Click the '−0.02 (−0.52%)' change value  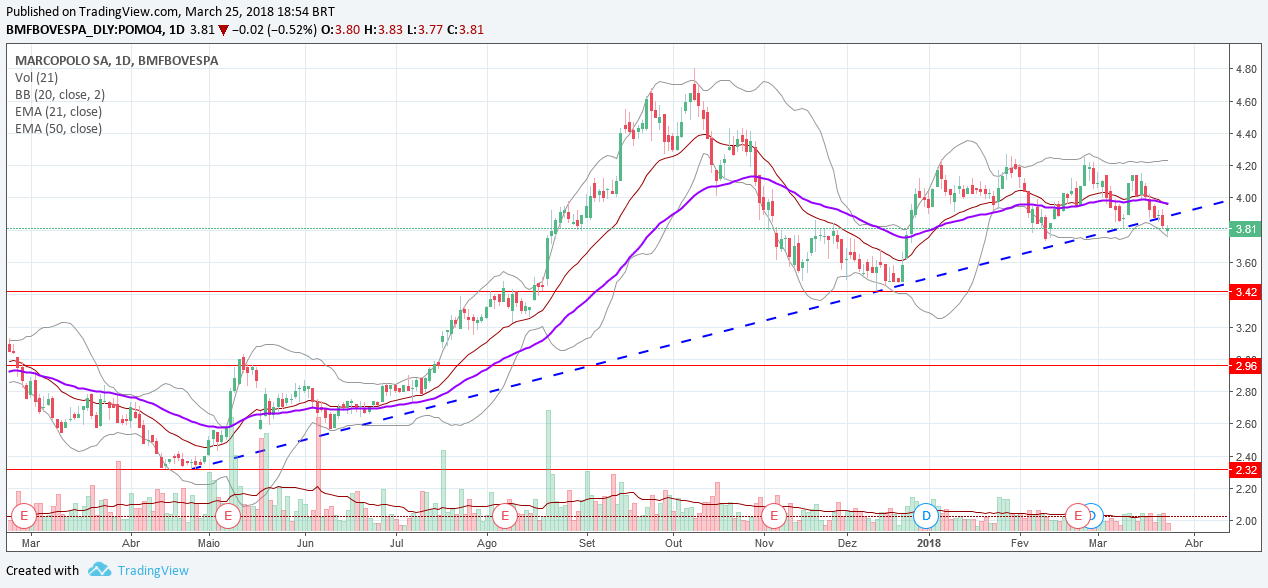click(x=274, y=29)
